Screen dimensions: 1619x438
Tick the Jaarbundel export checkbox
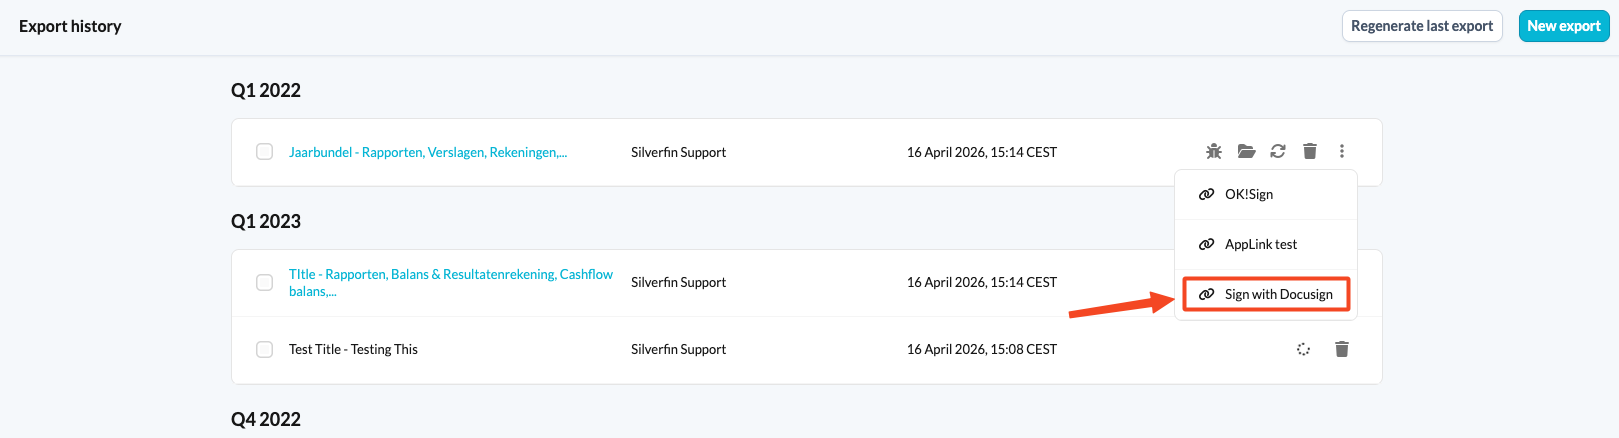pos(264,152)
